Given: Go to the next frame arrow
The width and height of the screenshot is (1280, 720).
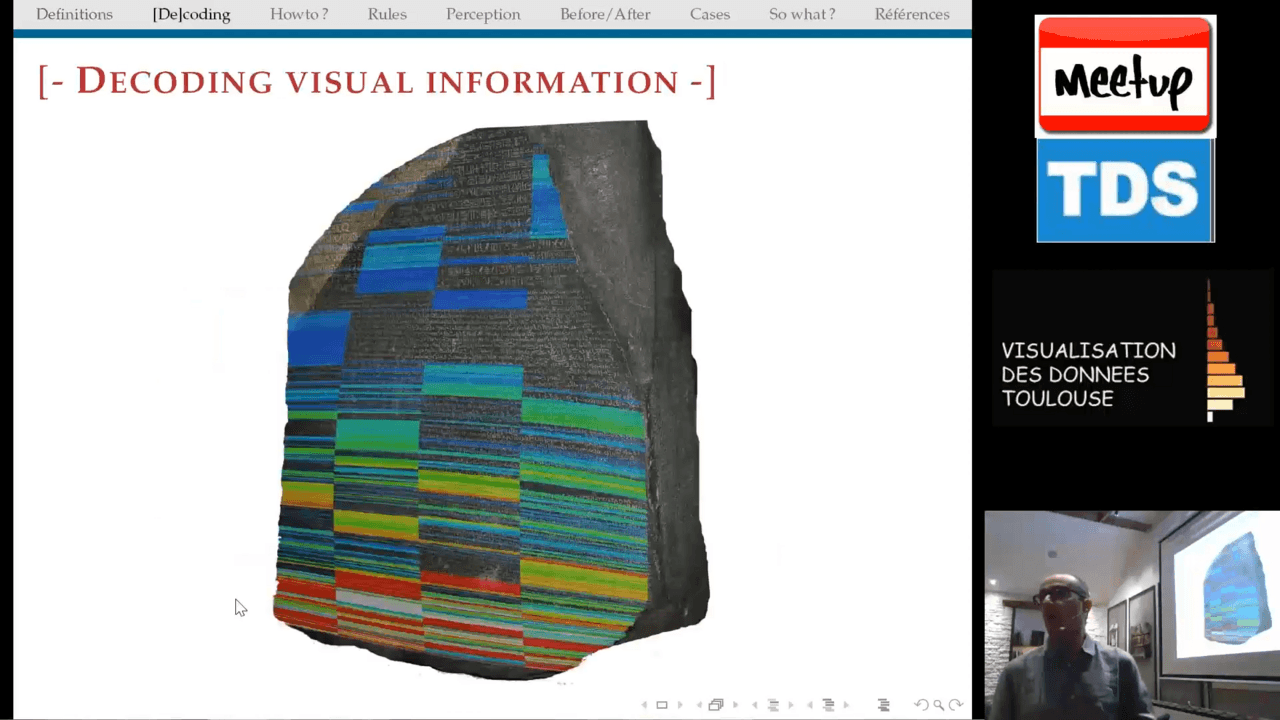Looking at the screenshot, I should (736, 705).
